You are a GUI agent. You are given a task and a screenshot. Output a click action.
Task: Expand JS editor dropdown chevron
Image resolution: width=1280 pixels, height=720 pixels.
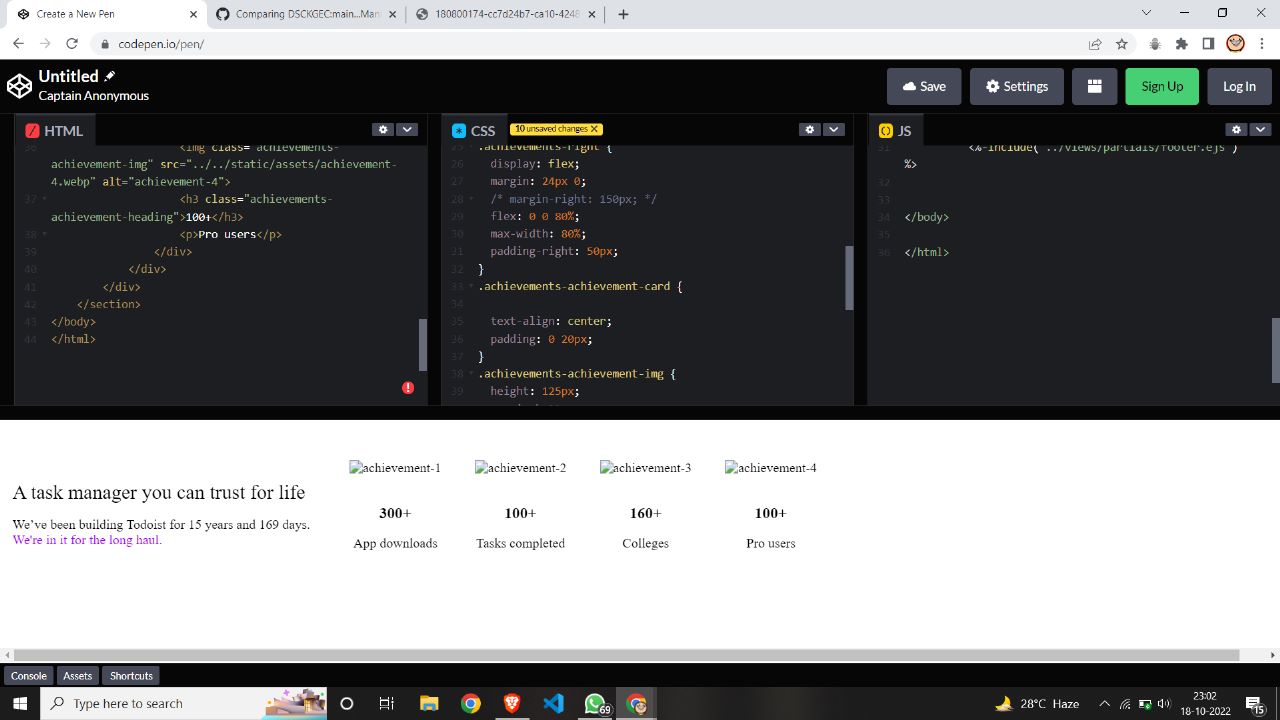click(1260, 130)
